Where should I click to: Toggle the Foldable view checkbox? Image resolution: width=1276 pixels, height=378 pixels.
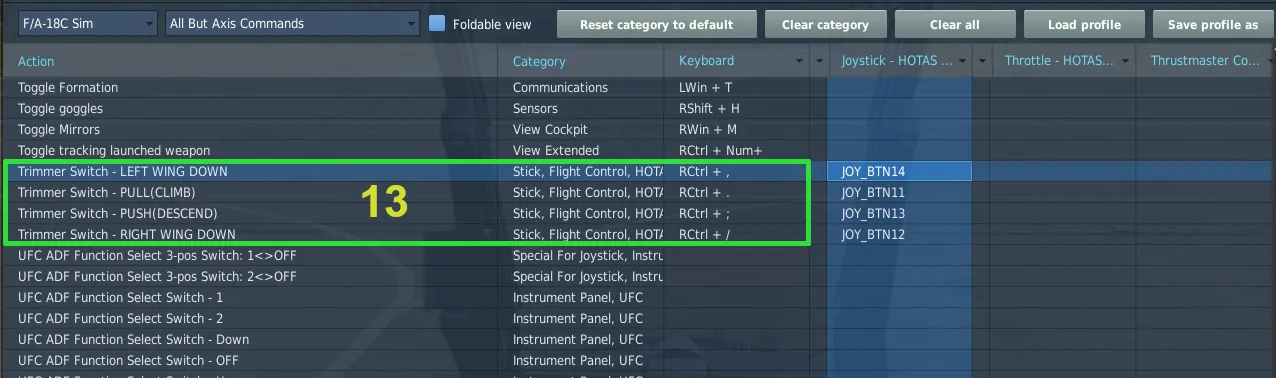[x=437, y=23]
